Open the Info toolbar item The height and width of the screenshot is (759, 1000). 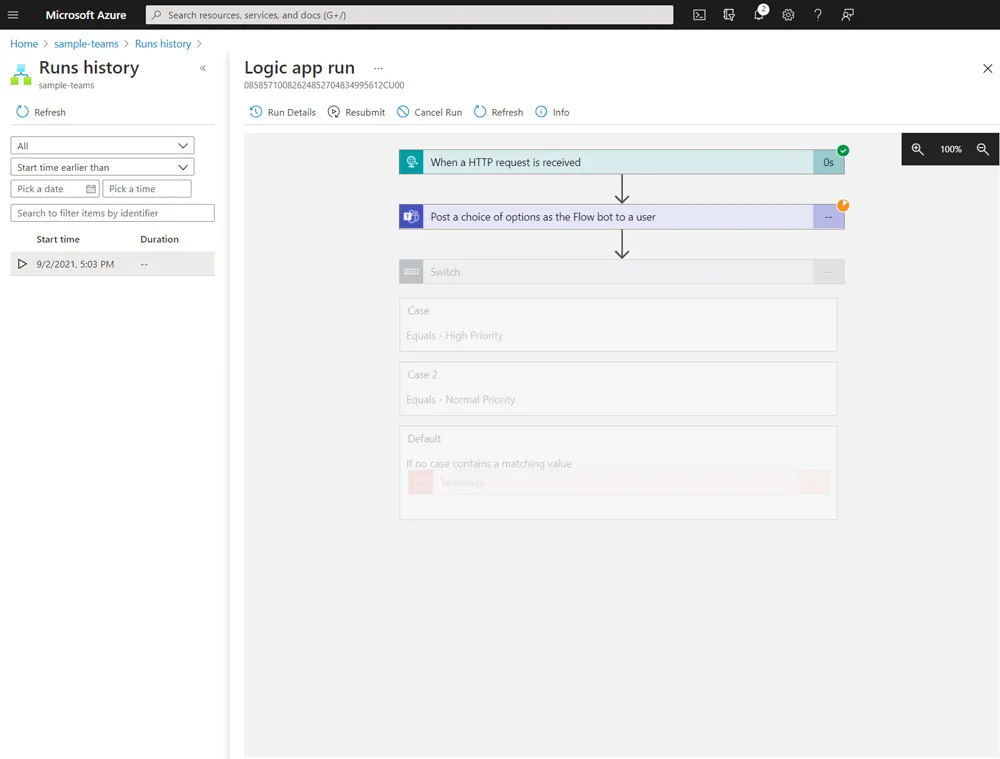(x=552, y=112)
